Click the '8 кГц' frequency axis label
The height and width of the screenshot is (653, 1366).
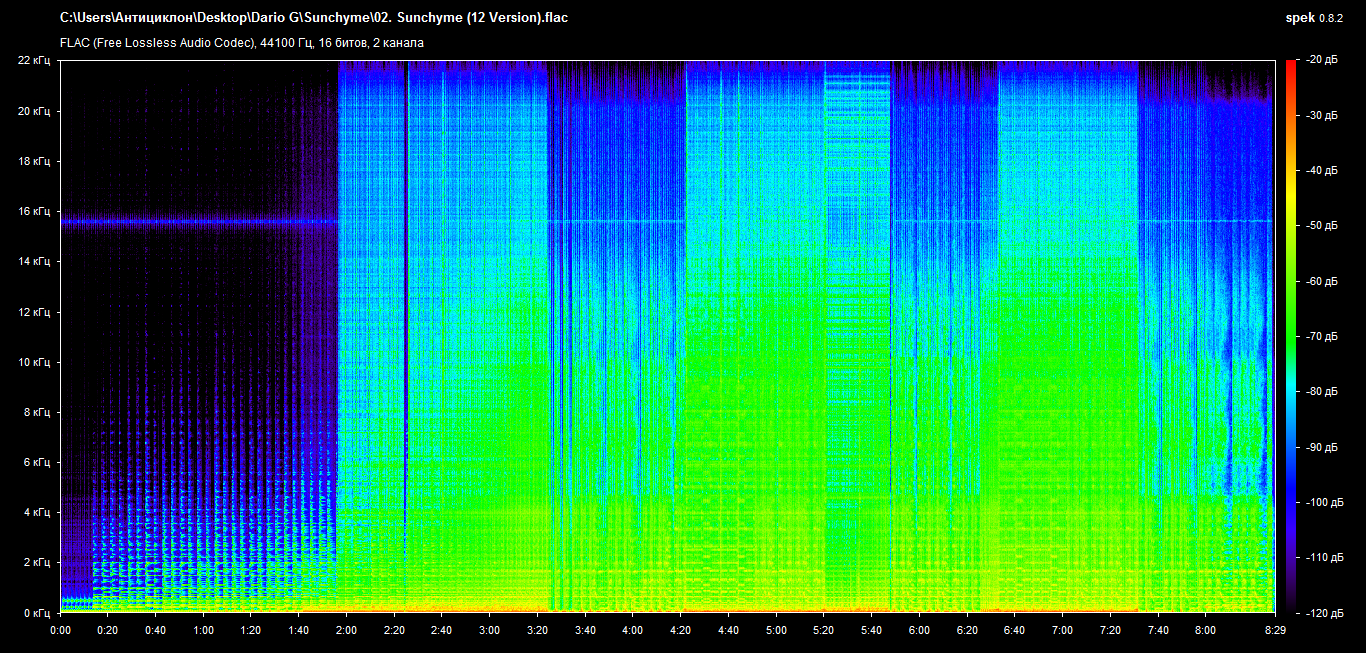[x=37, y=412]
